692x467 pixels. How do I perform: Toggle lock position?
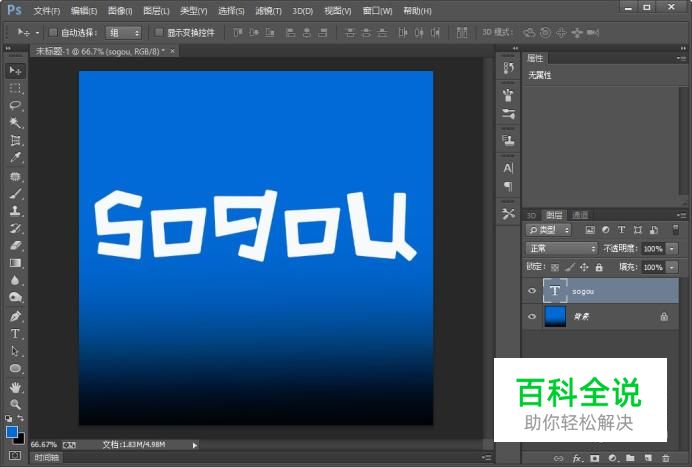tap(584, 267)
